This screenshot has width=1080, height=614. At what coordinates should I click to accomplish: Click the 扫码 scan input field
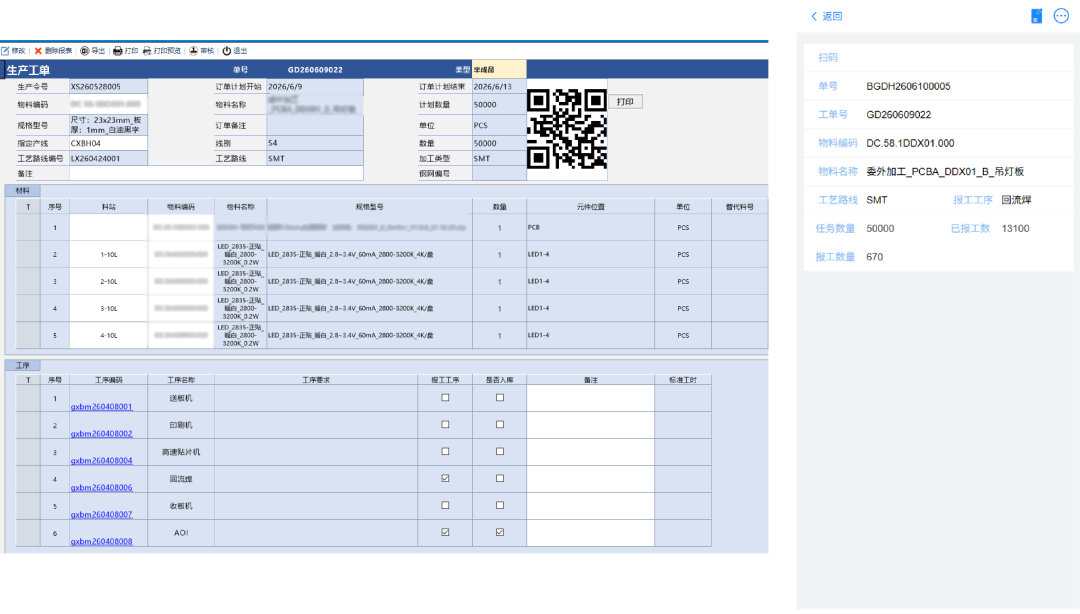tap(938, 58)
